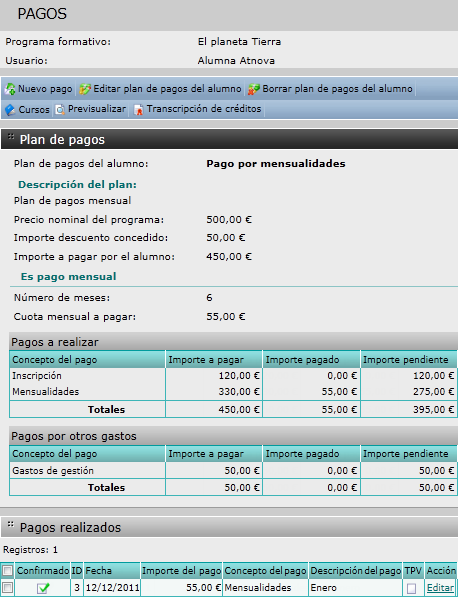This screenshot has width=458, height=597.
Task: Click the Editar link for the Enero payment
Action: coord(440,588)
